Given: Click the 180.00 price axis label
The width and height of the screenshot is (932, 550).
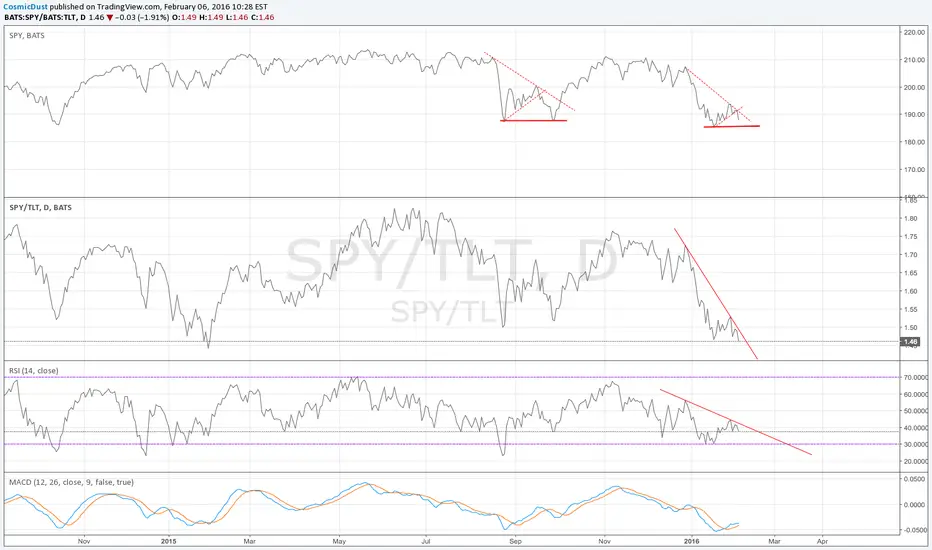Looking at the screenshot, I should pos(914,142).
